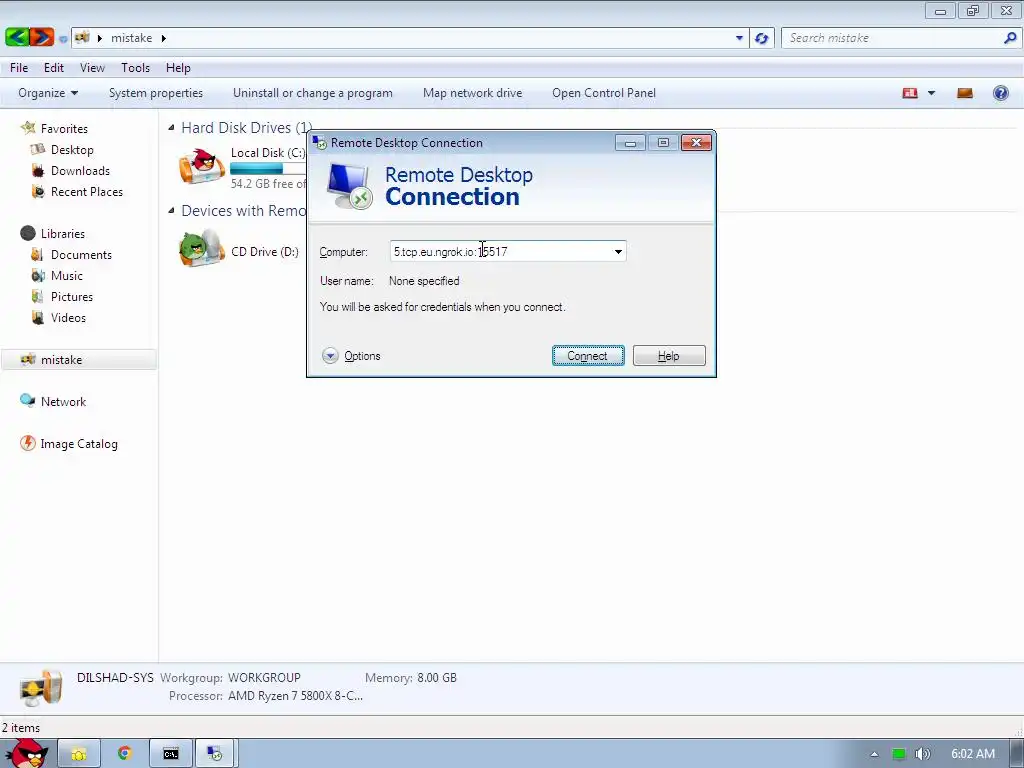Open the Tools menu
Image resolution: width=1024 pixels, height=768 pixels.
tap(135, 67)
